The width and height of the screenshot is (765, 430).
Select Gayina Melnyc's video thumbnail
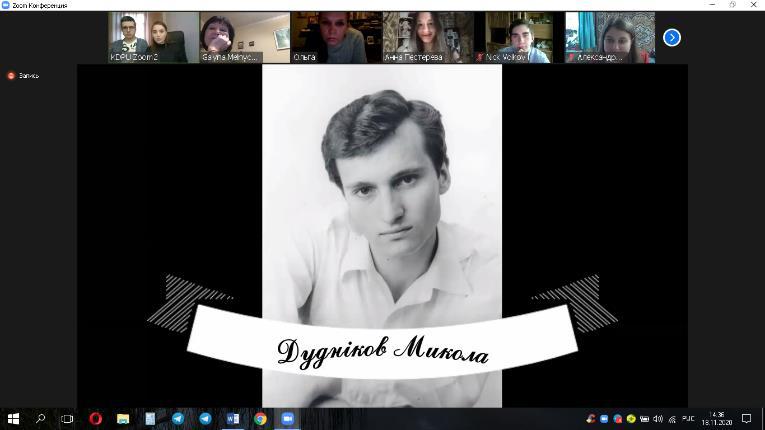[x=244, y=37]
